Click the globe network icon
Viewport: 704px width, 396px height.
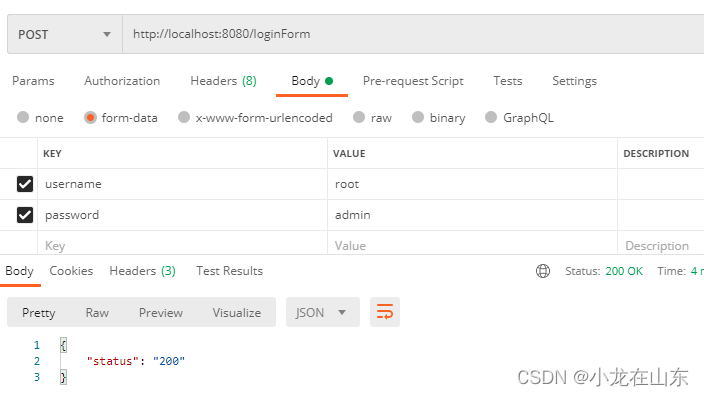point(543,271)
